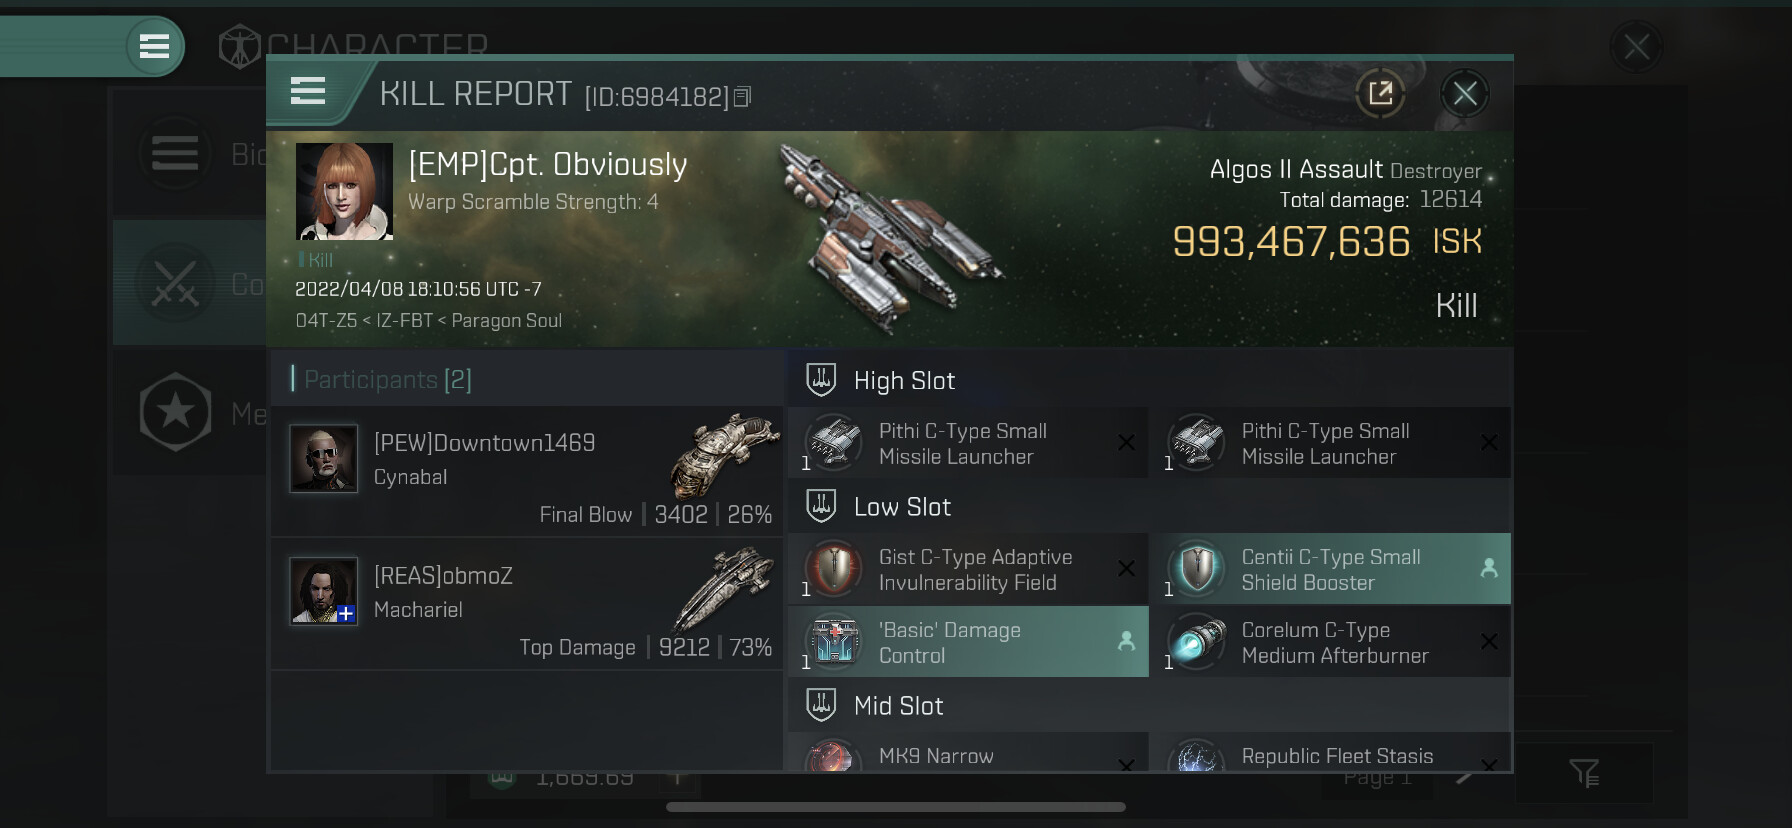Share the kill report externally

pyautogui.click(x=1380, y=94)
